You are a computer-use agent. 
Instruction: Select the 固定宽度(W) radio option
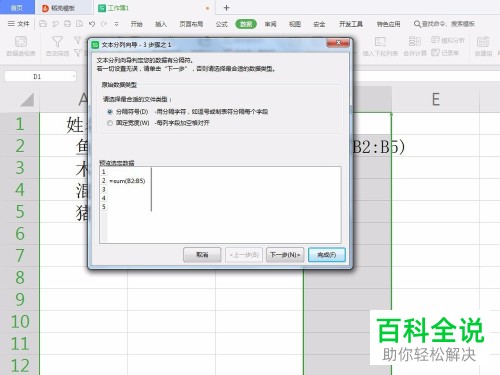(110, 123)
